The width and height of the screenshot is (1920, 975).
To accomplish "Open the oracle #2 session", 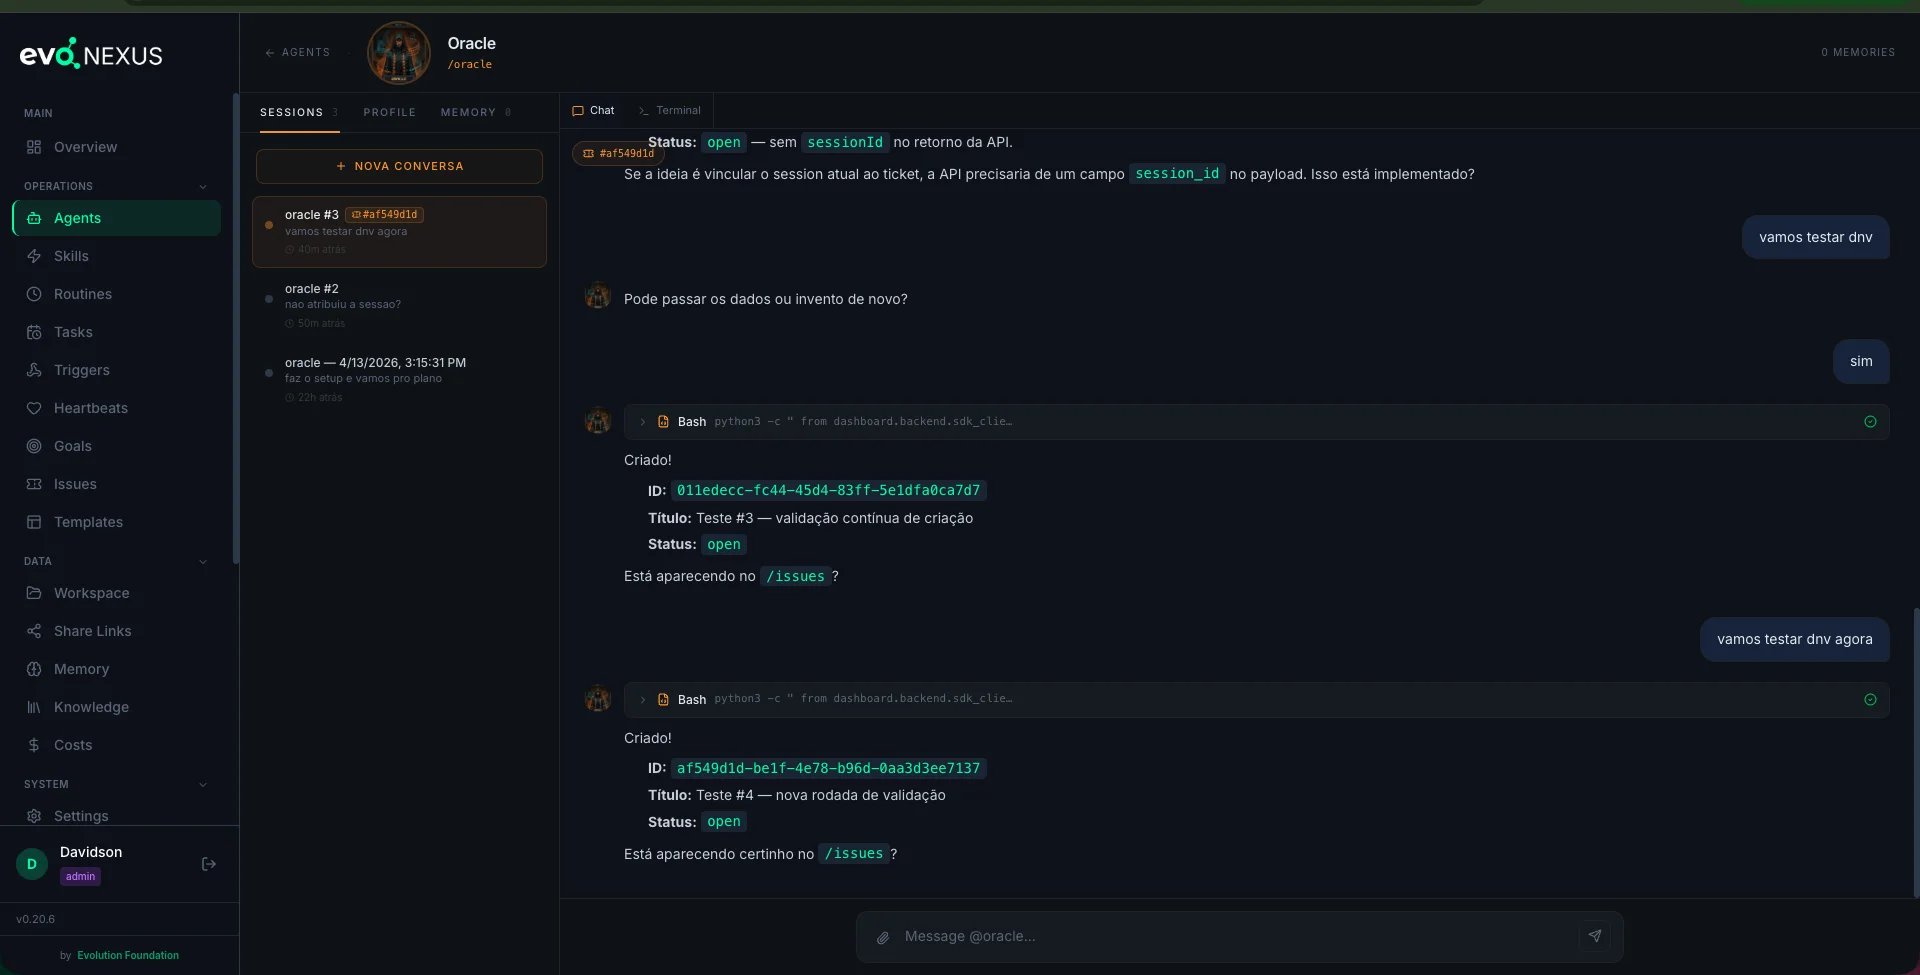I will click(x=399, y=305).
